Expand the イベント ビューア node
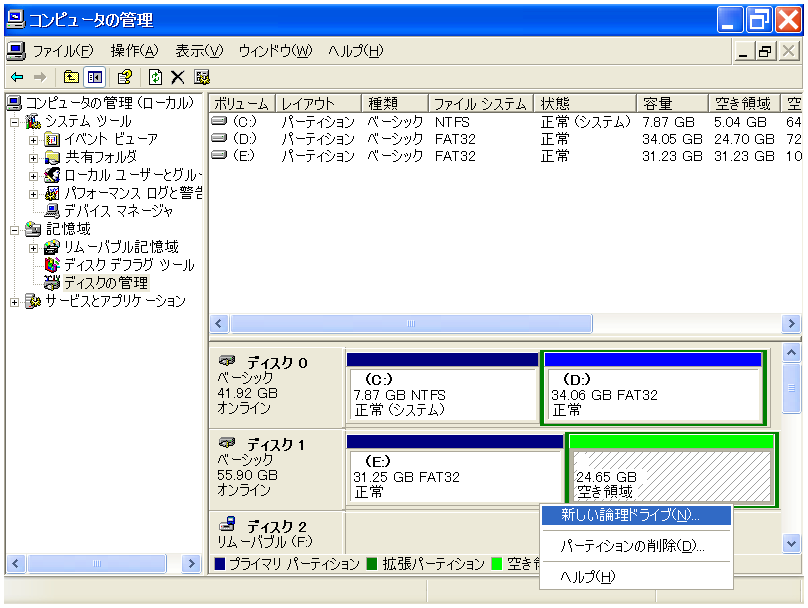The height and width of the screenshot is (608, 808). pos(33,140)
